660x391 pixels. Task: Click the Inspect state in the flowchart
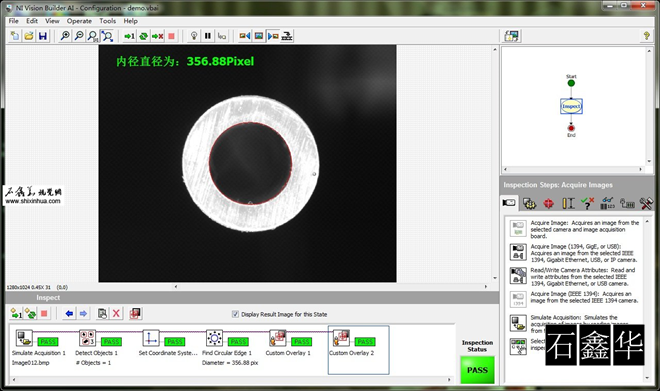pos(571,106)
